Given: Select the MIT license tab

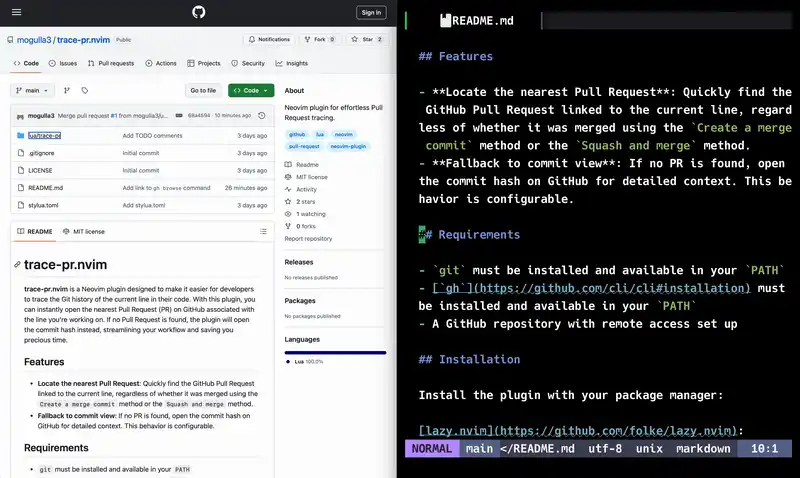Looking at the screenshot, I should pos(84,232).
